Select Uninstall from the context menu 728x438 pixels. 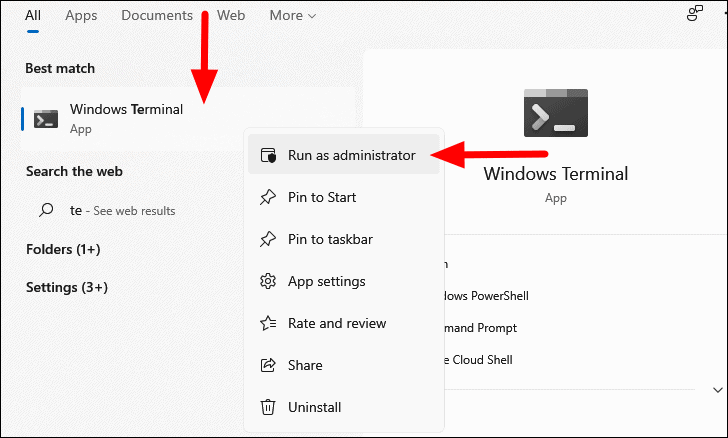344,407
